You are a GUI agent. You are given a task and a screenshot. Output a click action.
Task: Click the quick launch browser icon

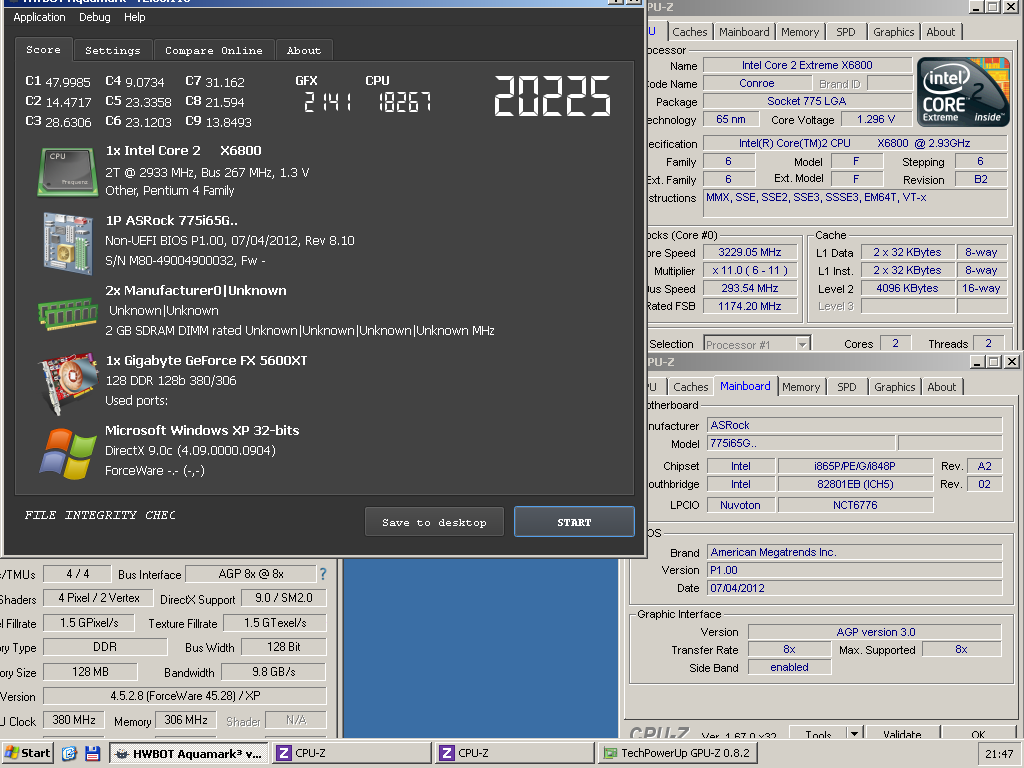[69, 753]
